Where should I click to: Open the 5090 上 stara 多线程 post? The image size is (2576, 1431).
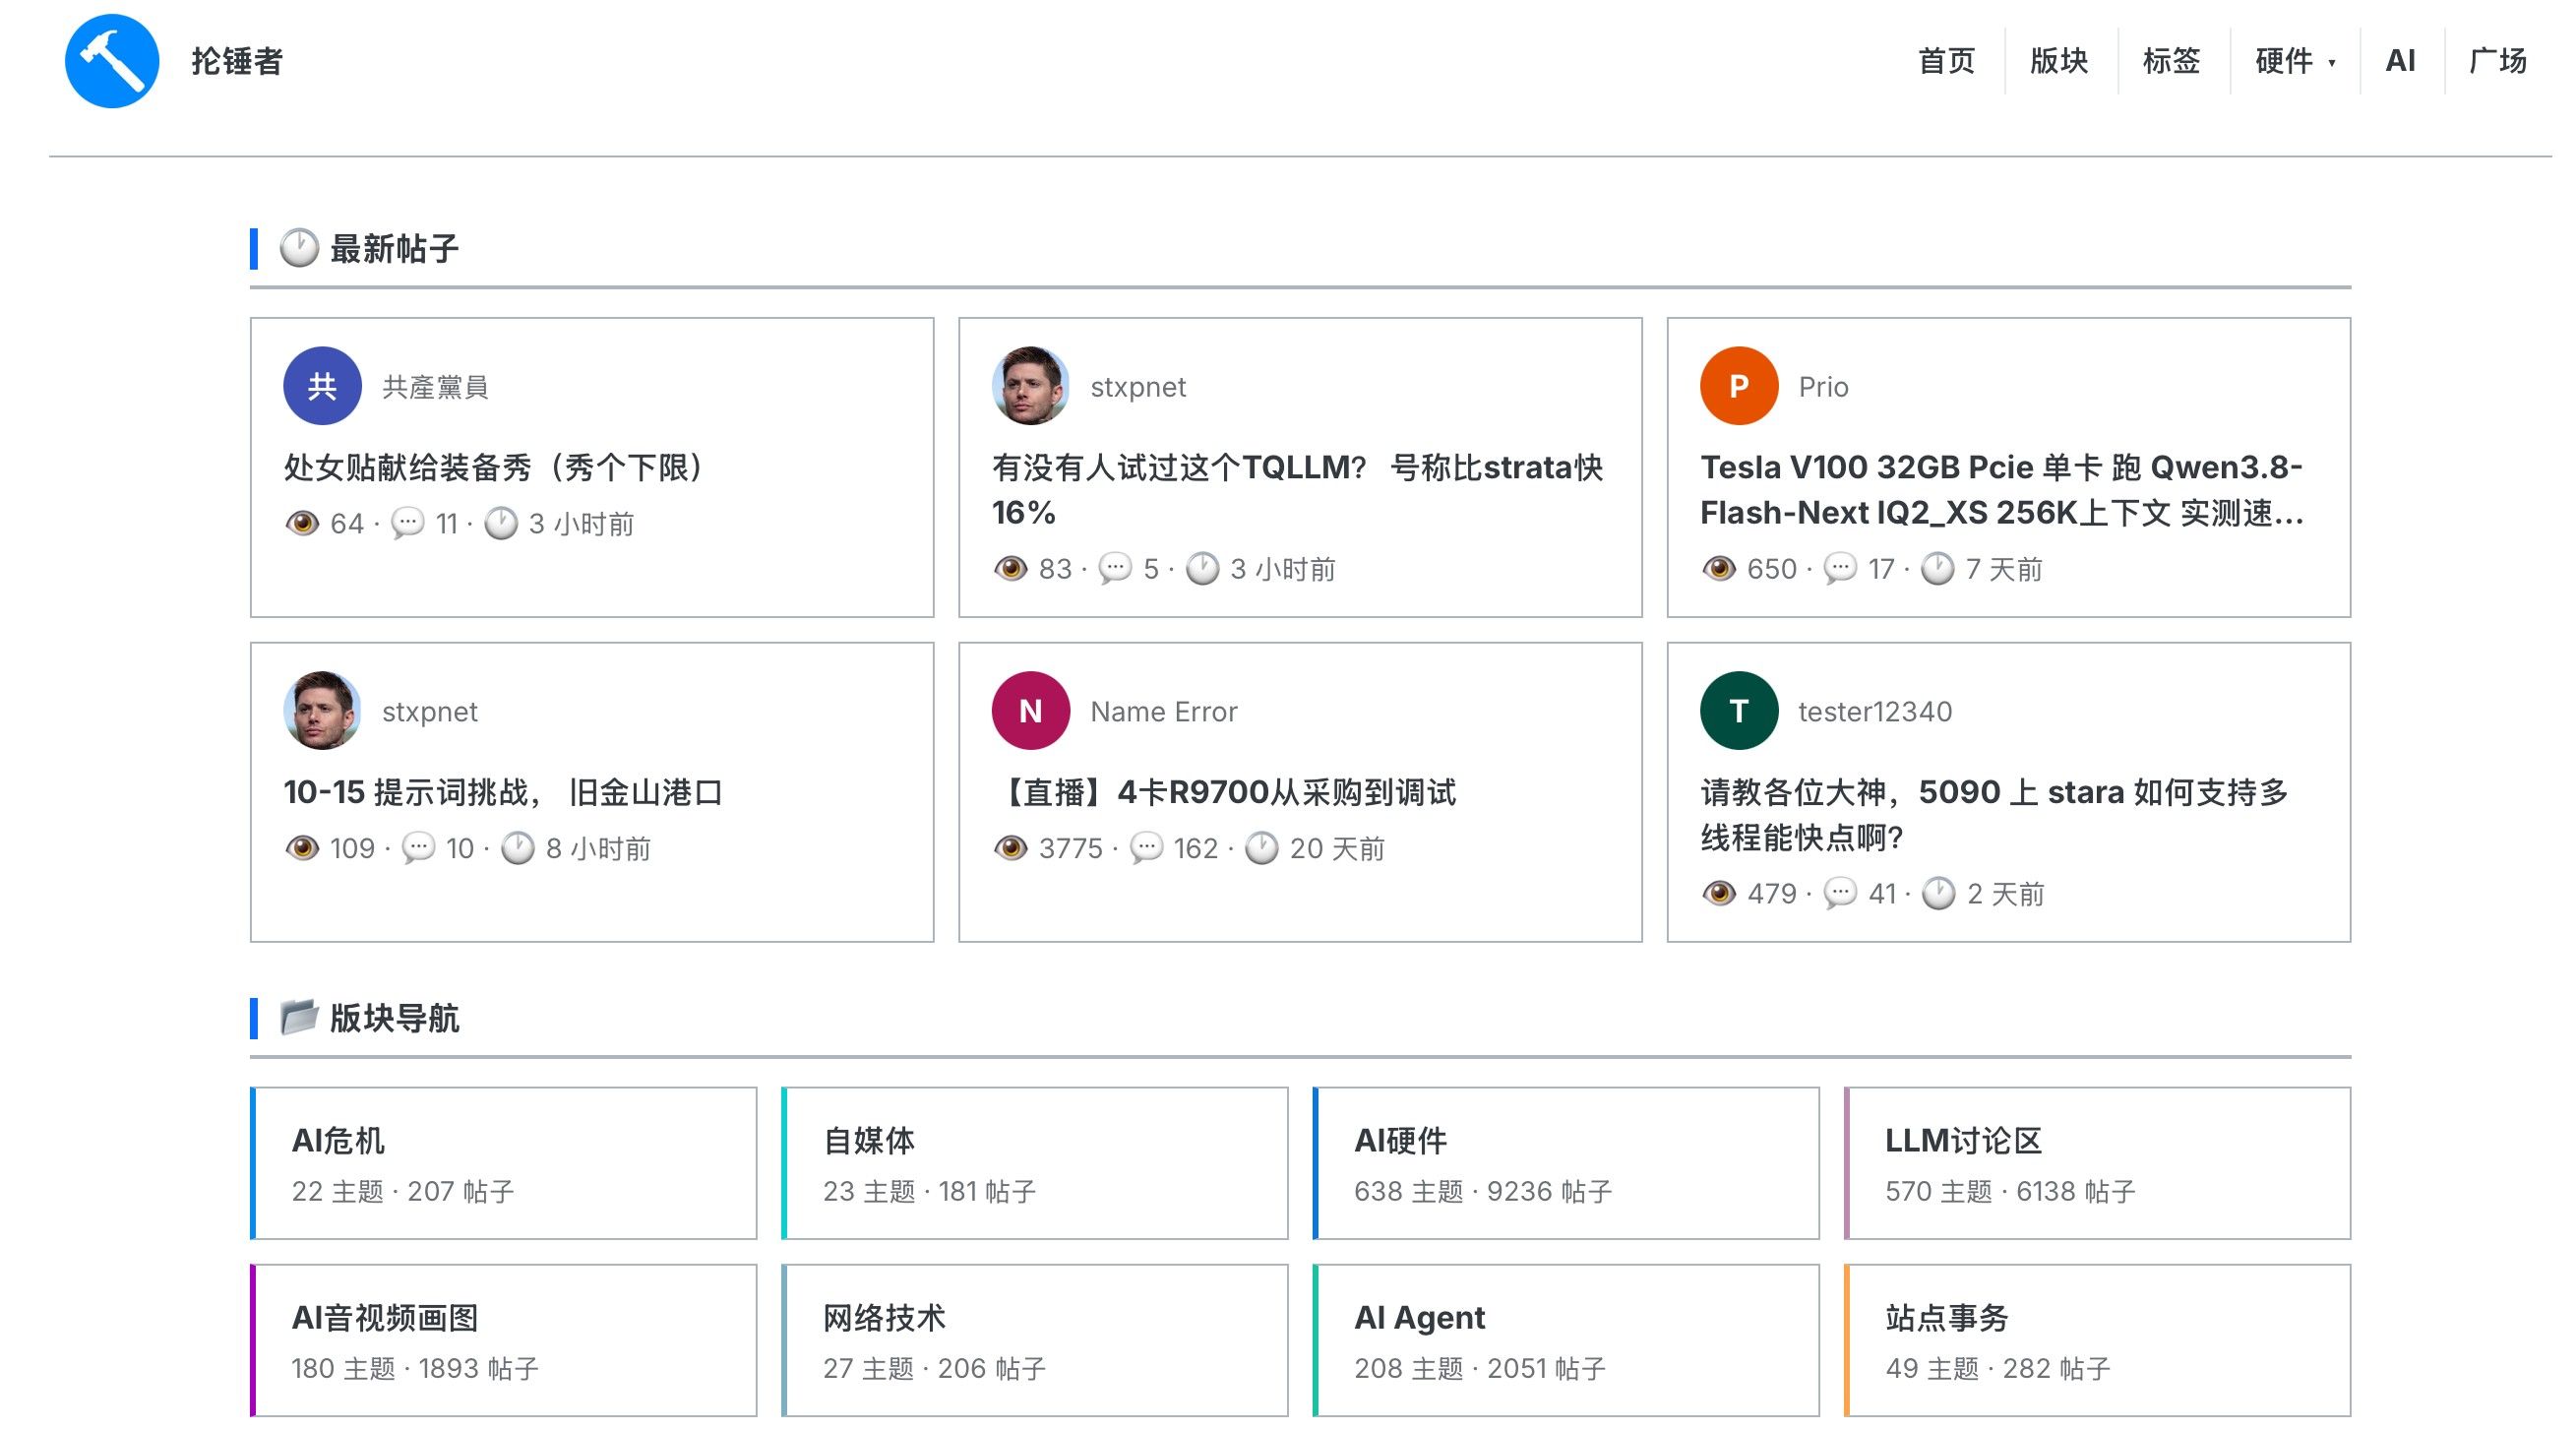click(x=1994, y=814)
